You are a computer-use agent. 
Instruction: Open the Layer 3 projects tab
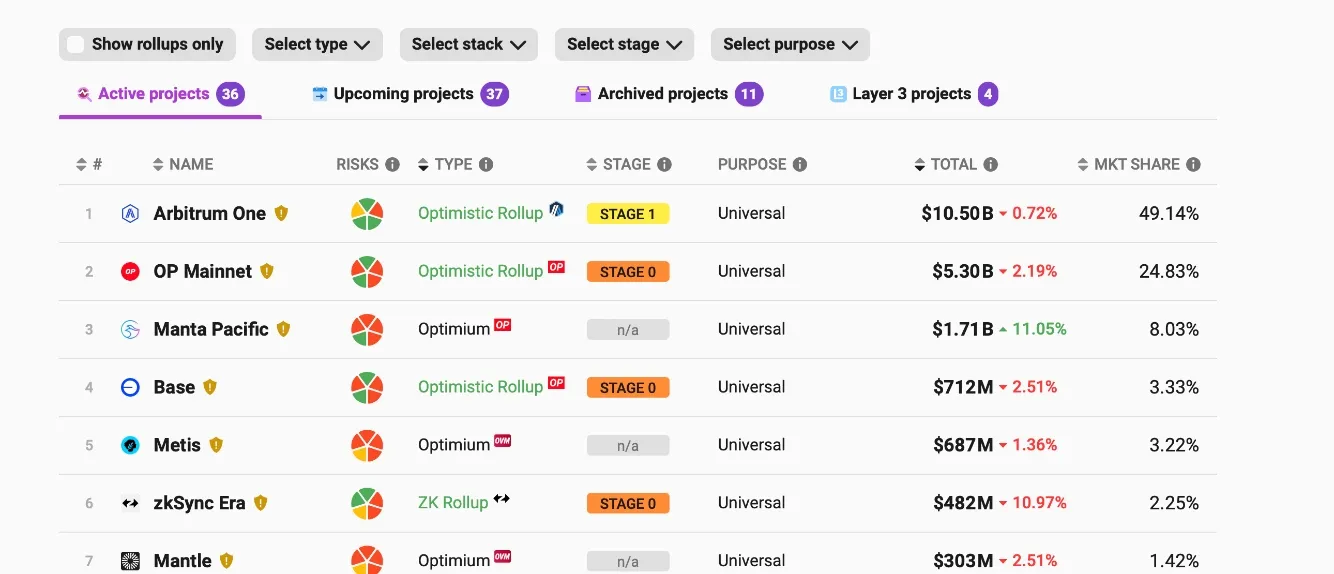tap(913, 94)
